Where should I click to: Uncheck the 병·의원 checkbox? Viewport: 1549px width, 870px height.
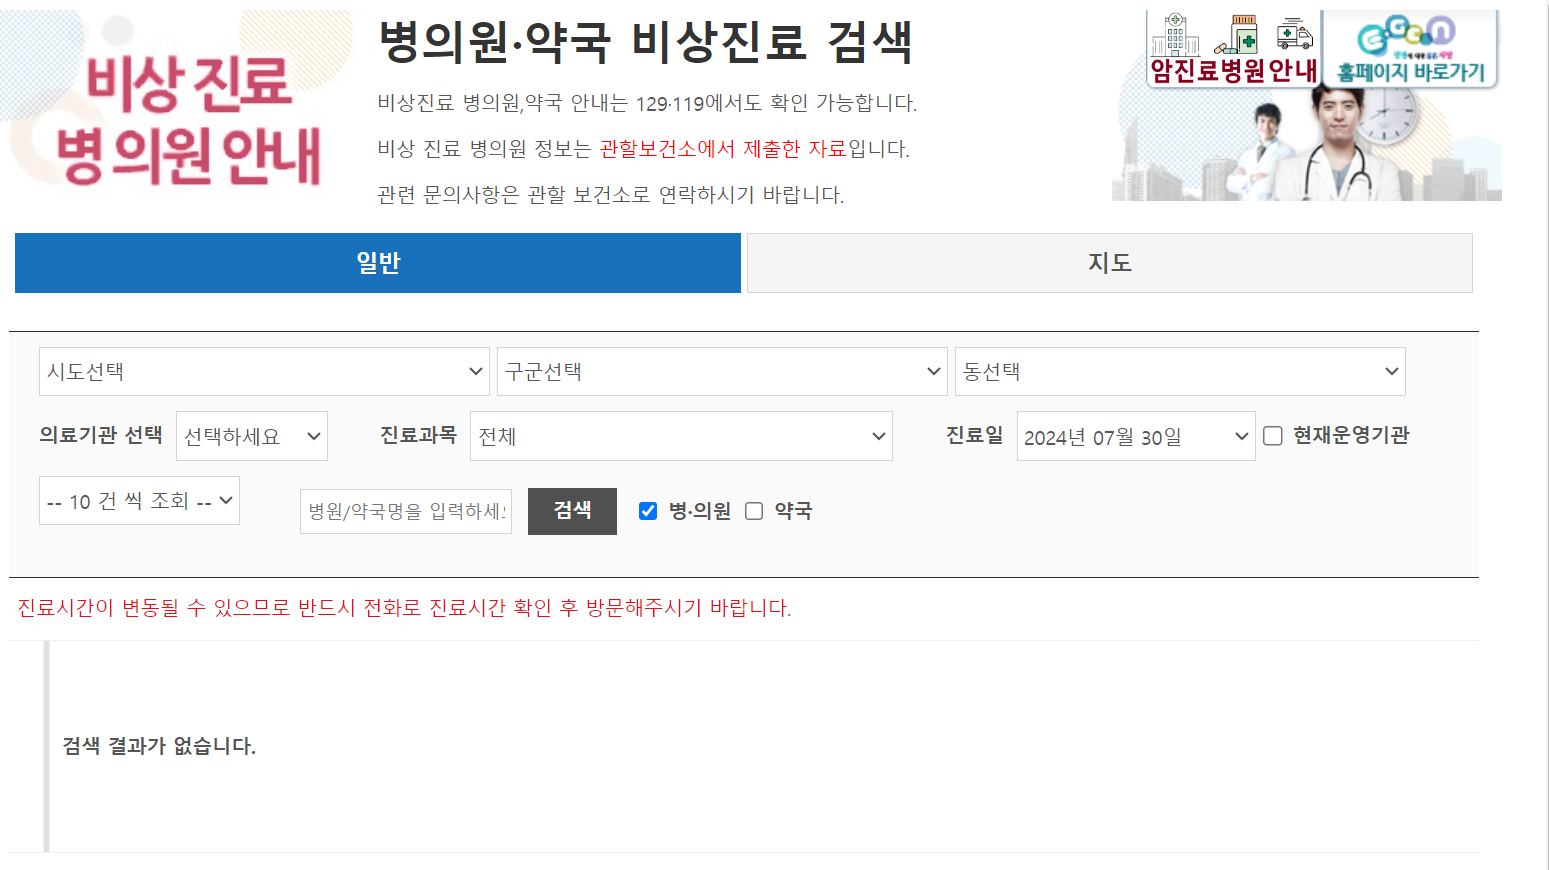[x=646, y=510]
